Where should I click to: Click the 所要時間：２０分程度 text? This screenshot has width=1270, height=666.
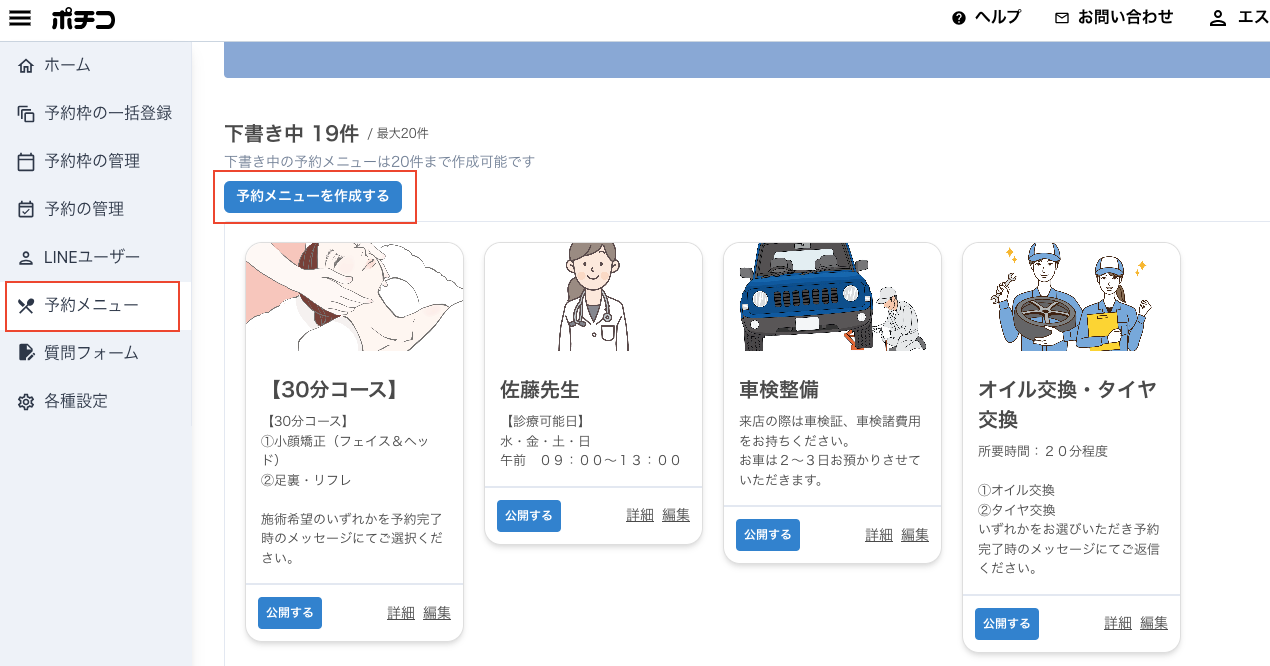[x=1043, y=452]
